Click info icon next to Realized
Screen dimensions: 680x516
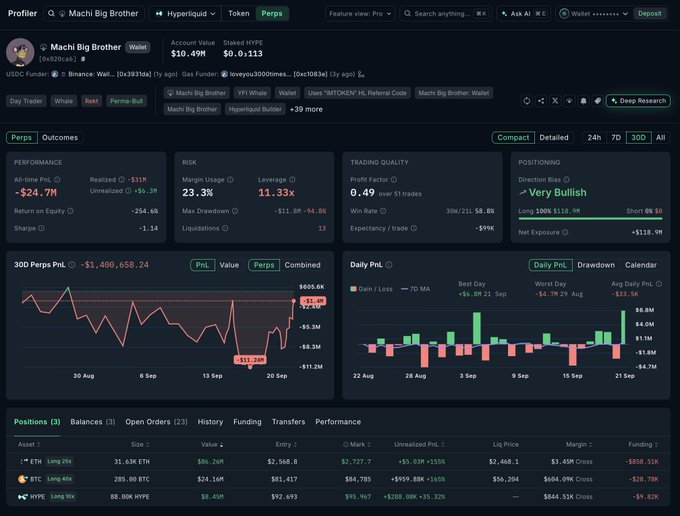(121, 180)
